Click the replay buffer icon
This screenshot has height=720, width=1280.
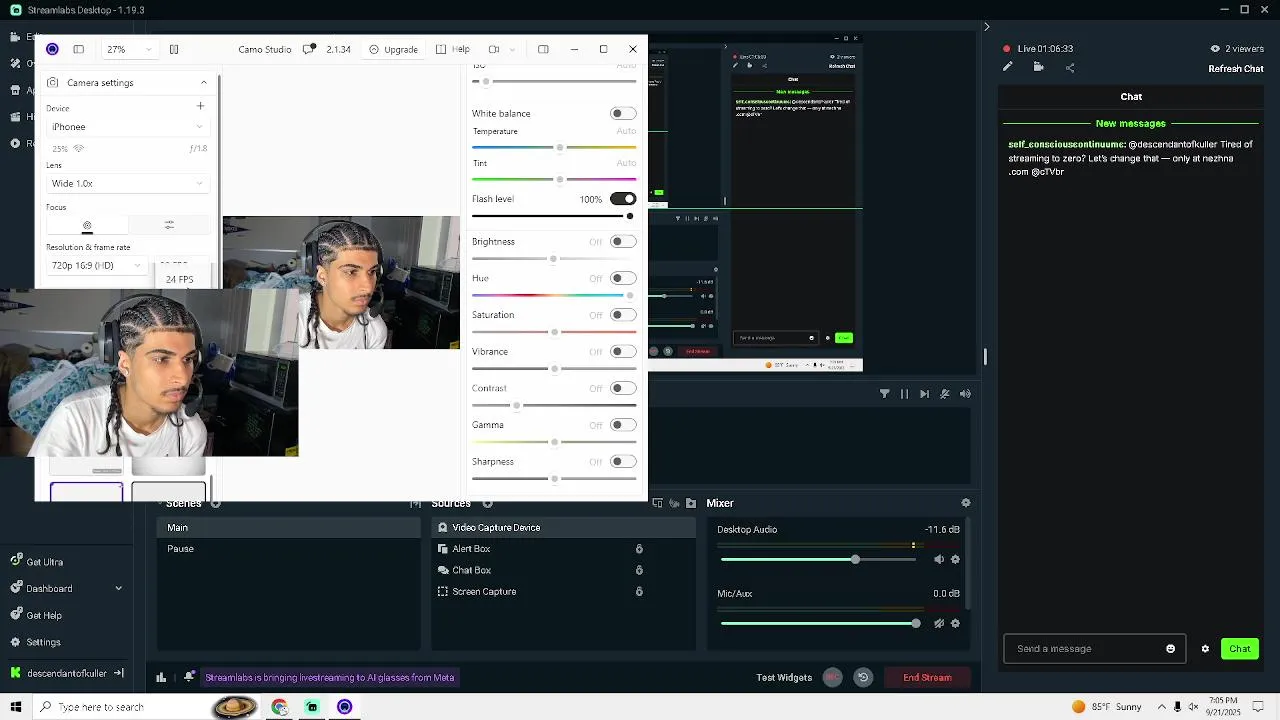(863, 678)
